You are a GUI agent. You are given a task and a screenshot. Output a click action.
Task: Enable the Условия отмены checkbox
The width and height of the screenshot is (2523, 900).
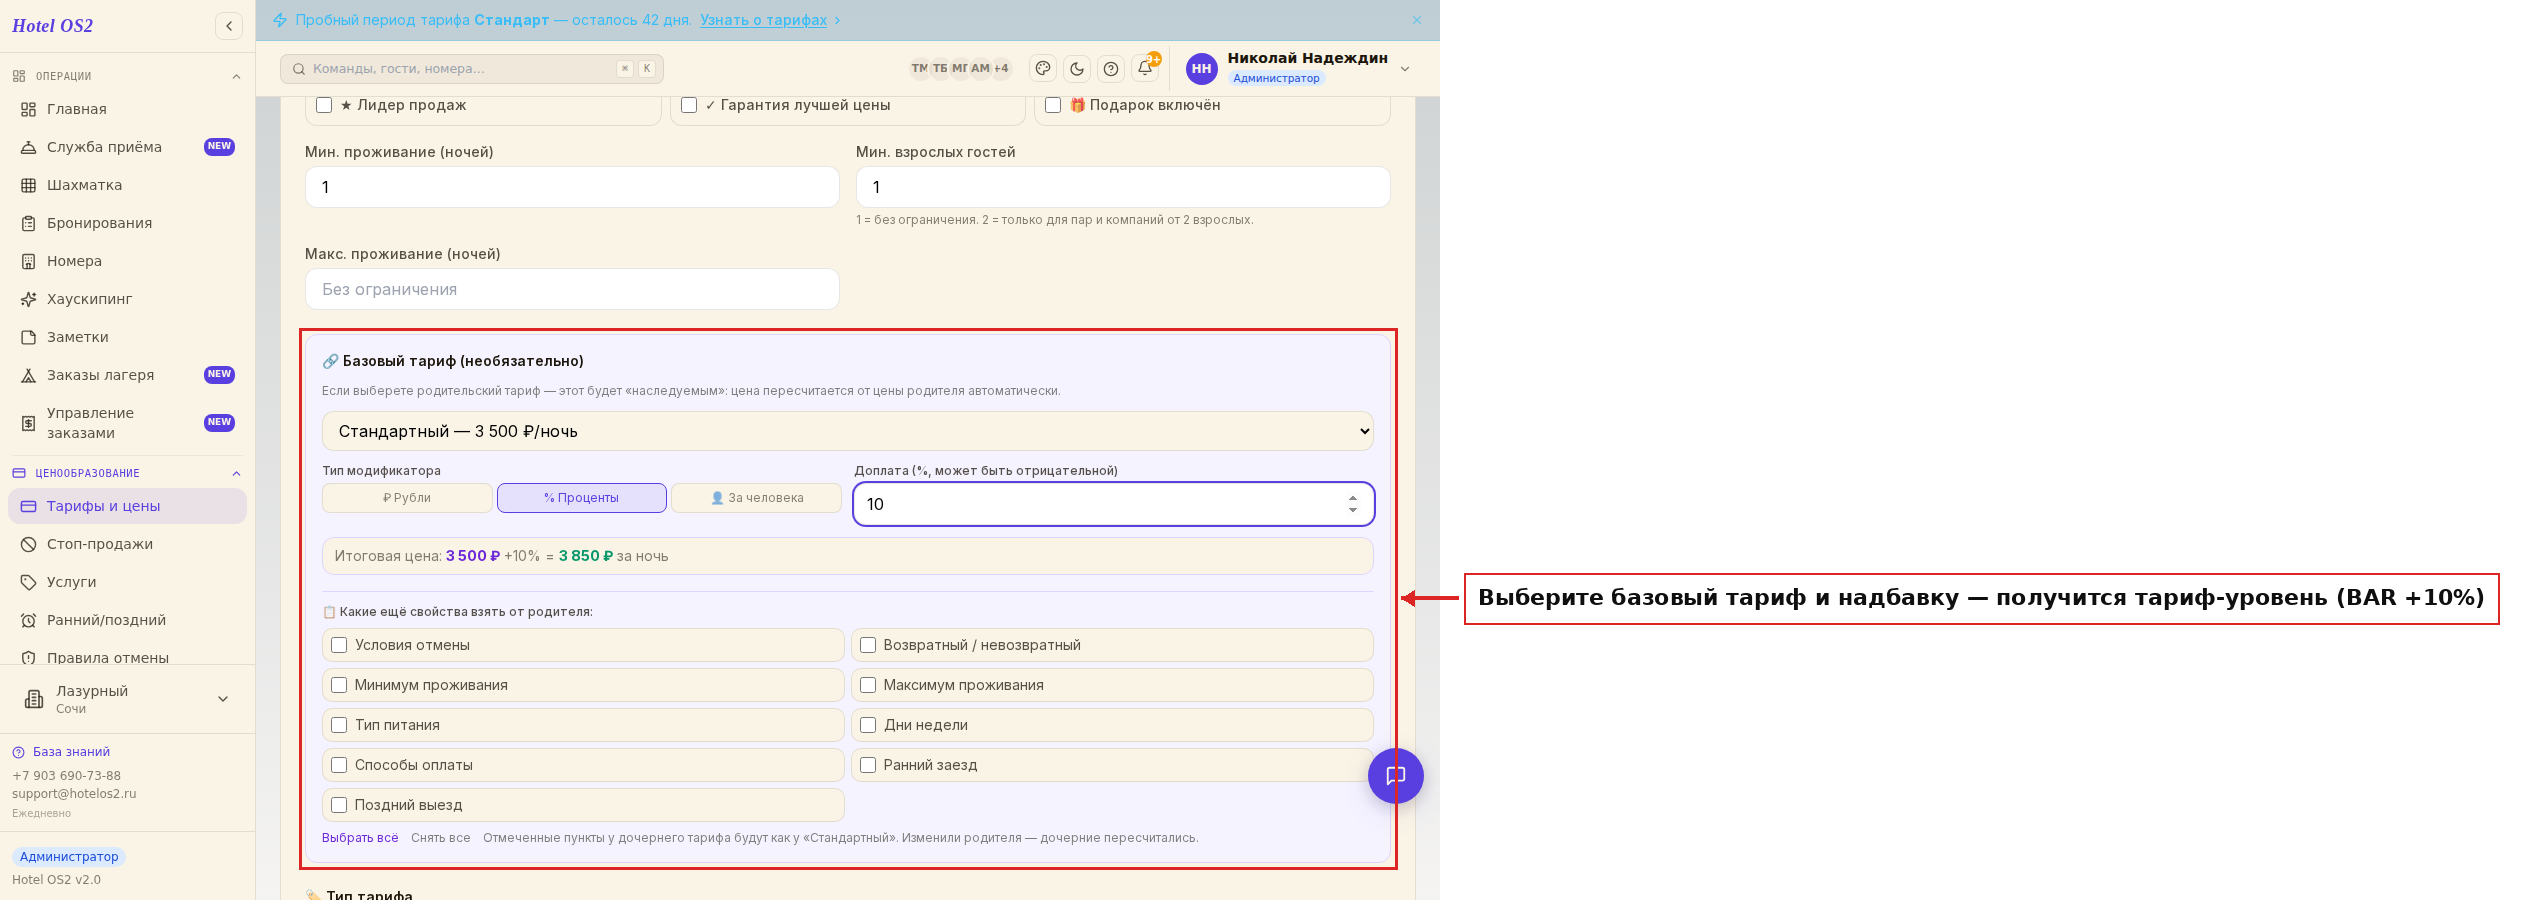coord(339,645)
